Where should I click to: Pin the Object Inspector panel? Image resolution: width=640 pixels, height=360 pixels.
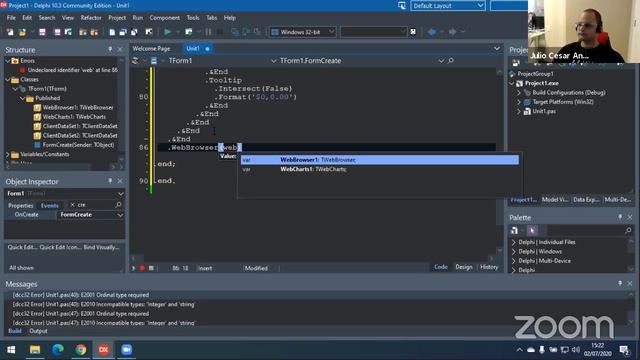(x=110, y=181)
